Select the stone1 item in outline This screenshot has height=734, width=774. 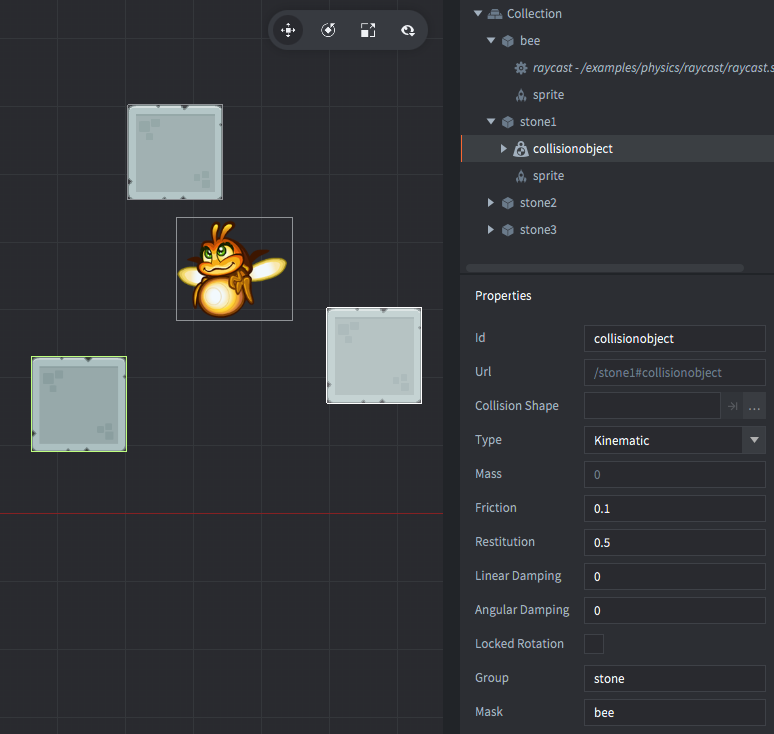coord(538,122)
